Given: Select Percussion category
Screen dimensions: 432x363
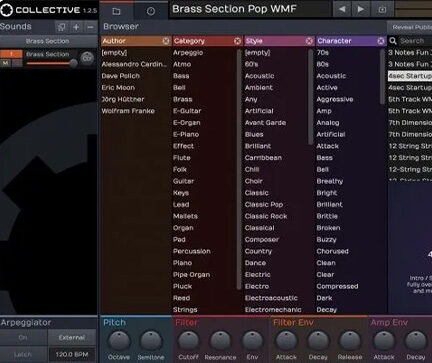Looking at the screenshot, I should pyautogui.click(x=192, y=251).
